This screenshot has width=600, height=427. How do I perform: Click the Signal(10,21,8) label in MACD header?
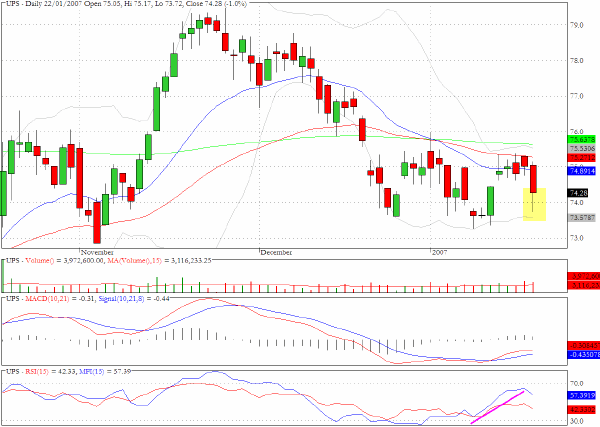121,298
